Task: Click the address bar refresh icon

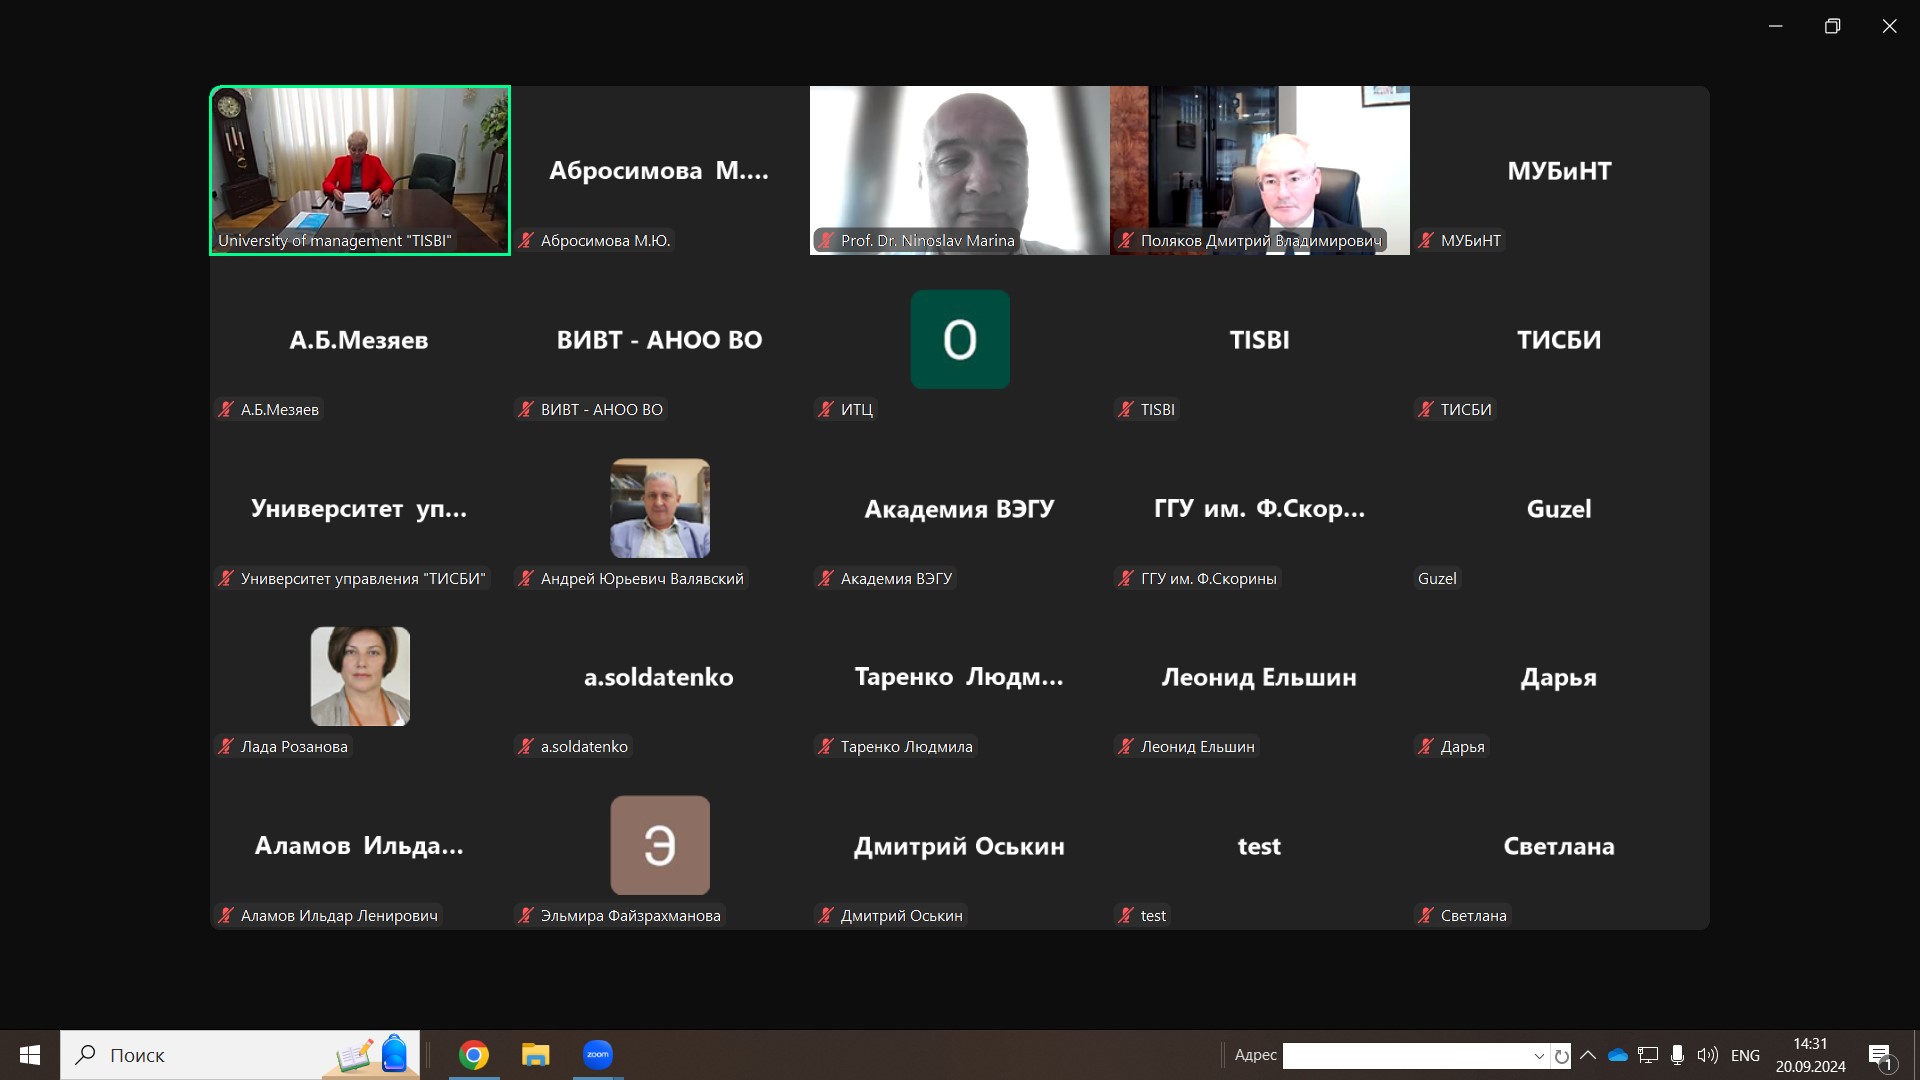Action: (x=1561, y=1056)
